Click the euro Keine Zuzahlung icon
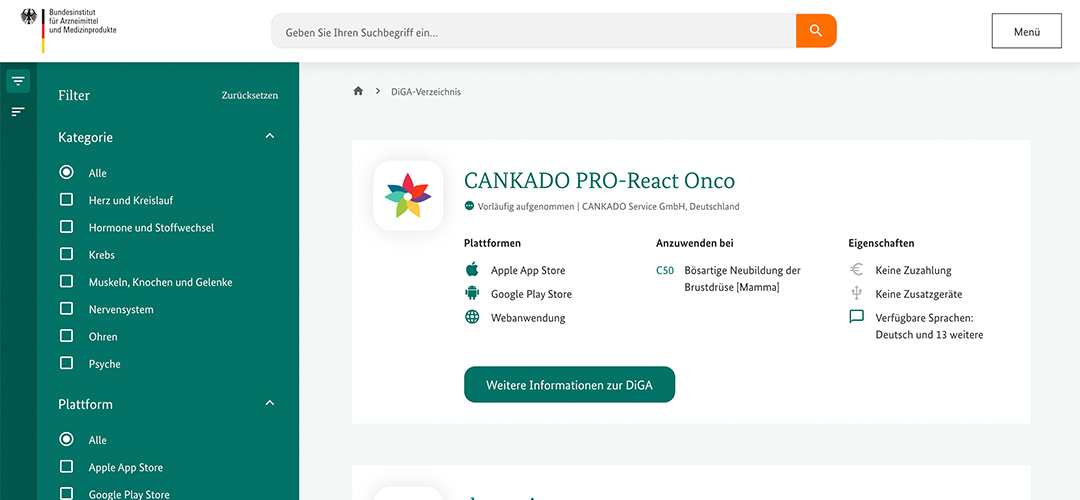This screenshot has height=500, width=1080. tap(856, 269)
